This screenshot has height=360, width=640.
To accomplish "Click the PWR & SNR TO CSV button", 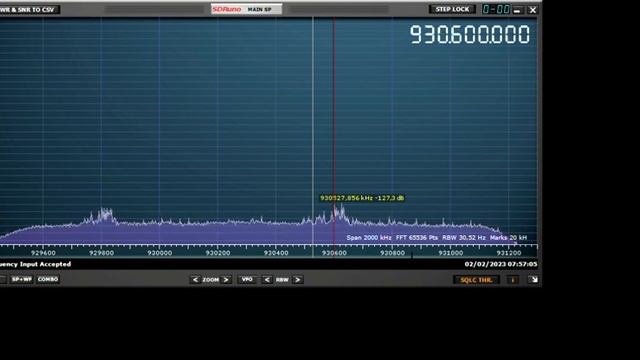I will pyautogui.click(x=29, y=9).
